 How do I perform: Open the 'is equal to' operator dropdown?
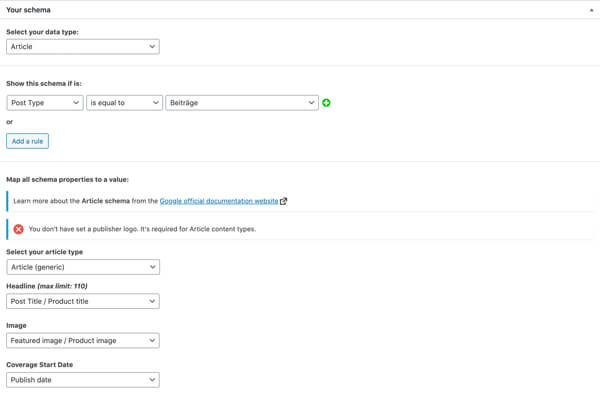[x=124, y=103]
